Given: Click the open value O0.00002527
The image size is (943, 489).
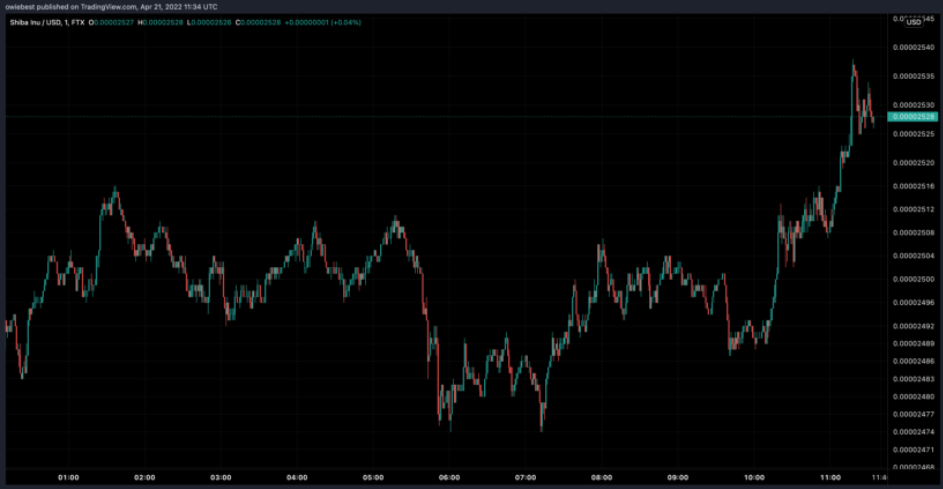Looking at the screenshot, I should click(x=111, y=23).
